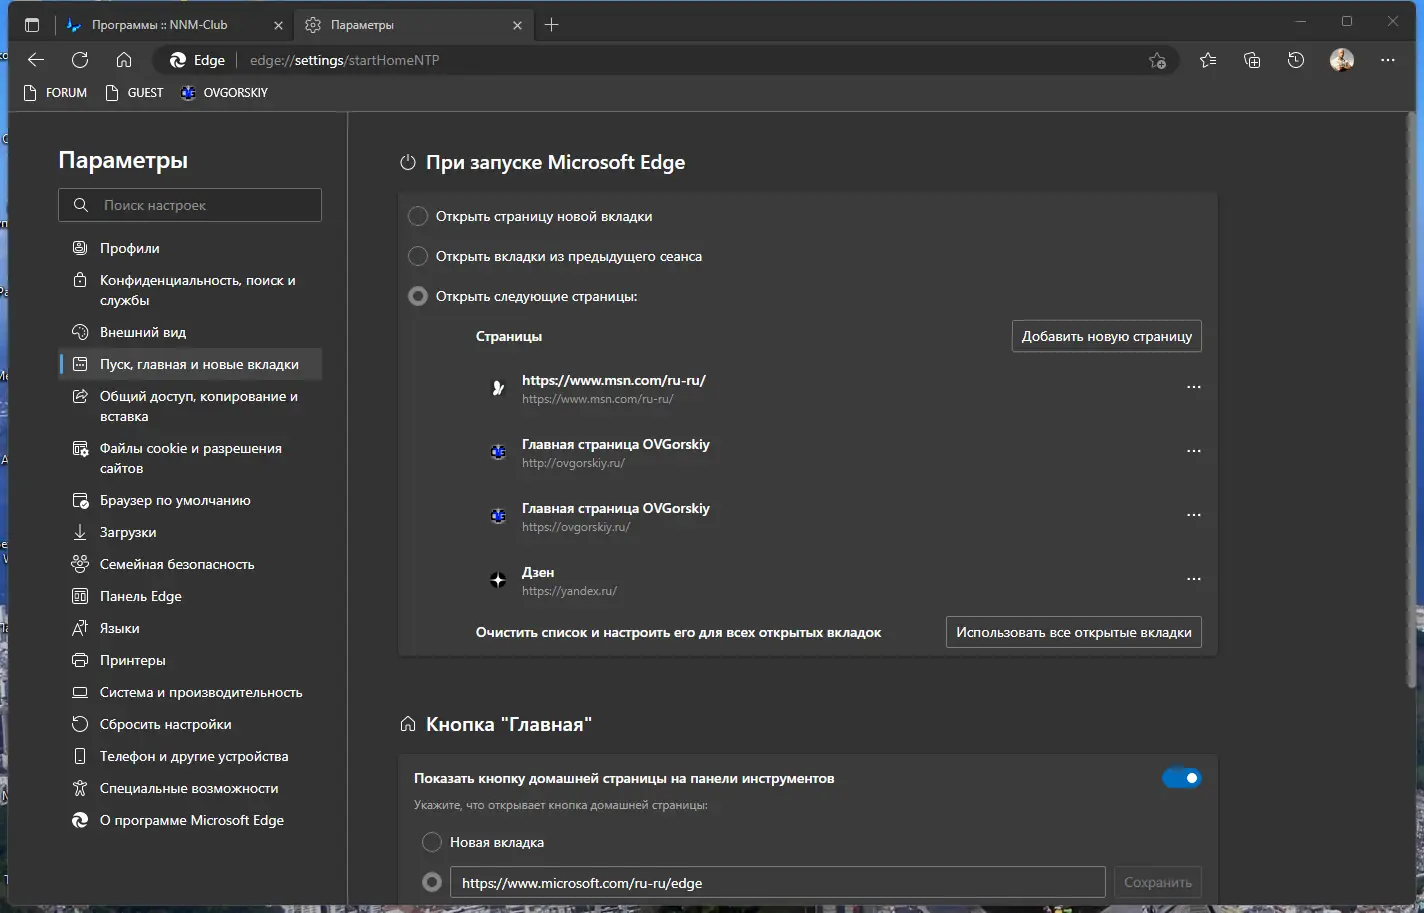
Task: Click the Home button in toolbar
Action: [x=124, y=60]
